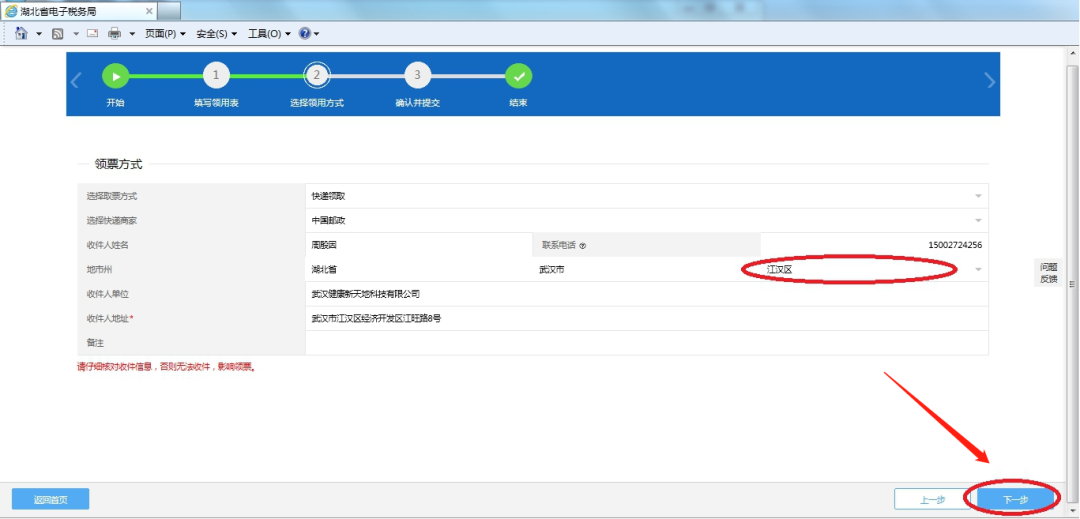The width and height of the screenshot is (1080, 519).
Task: Open the 江汉区 district dropdown
Action: pyautogui.click(x=978, y=269)
